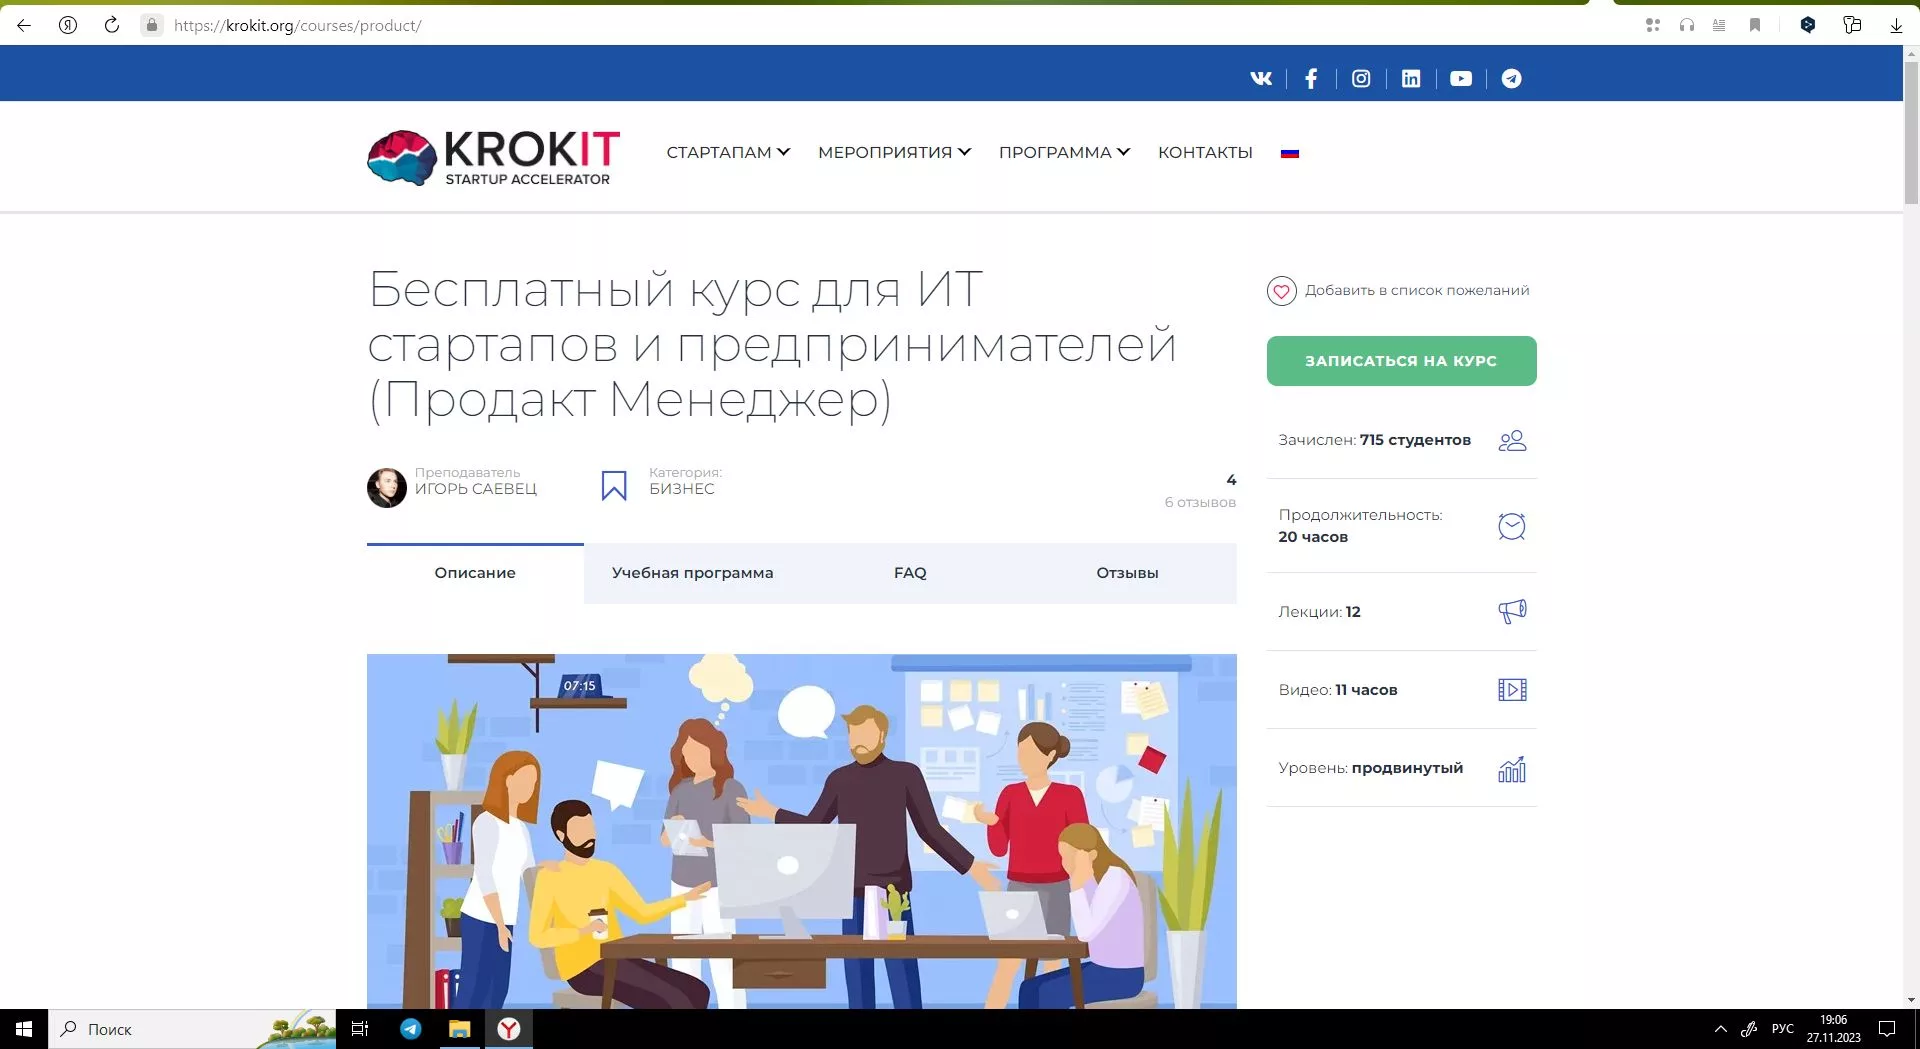Click instructor name ИГОРЬ САЕВЕЦ
1920x1049 pixels.
[x=476, y=489]
